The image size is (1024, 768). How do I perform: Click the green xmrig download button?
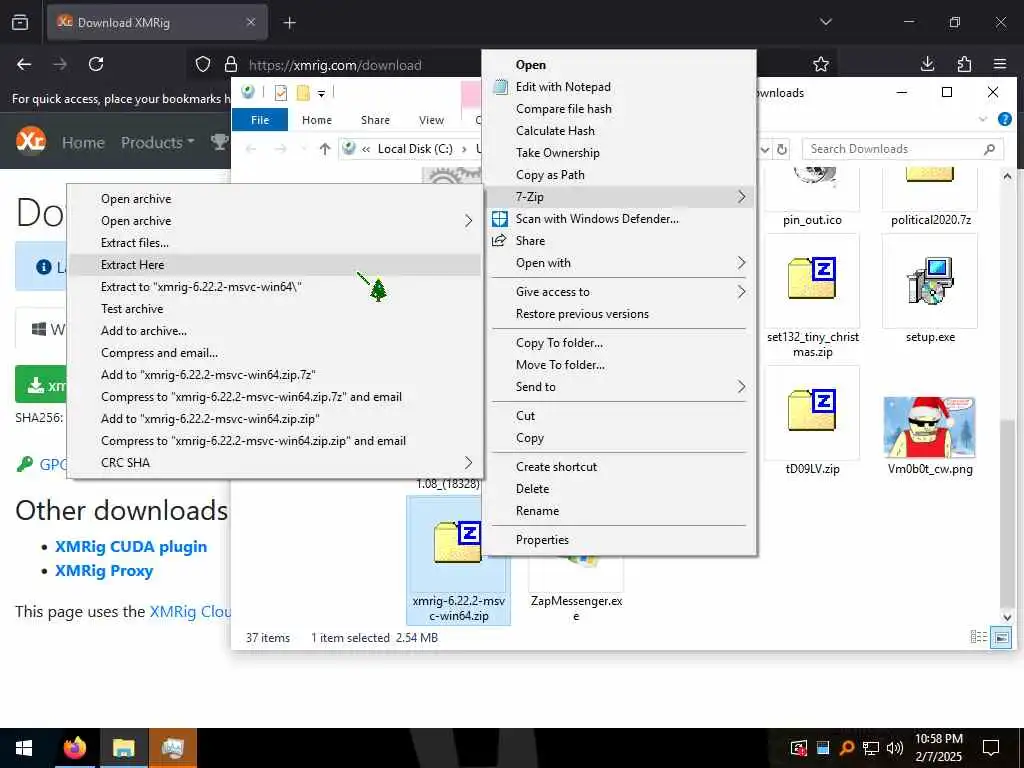coord(40,384)
